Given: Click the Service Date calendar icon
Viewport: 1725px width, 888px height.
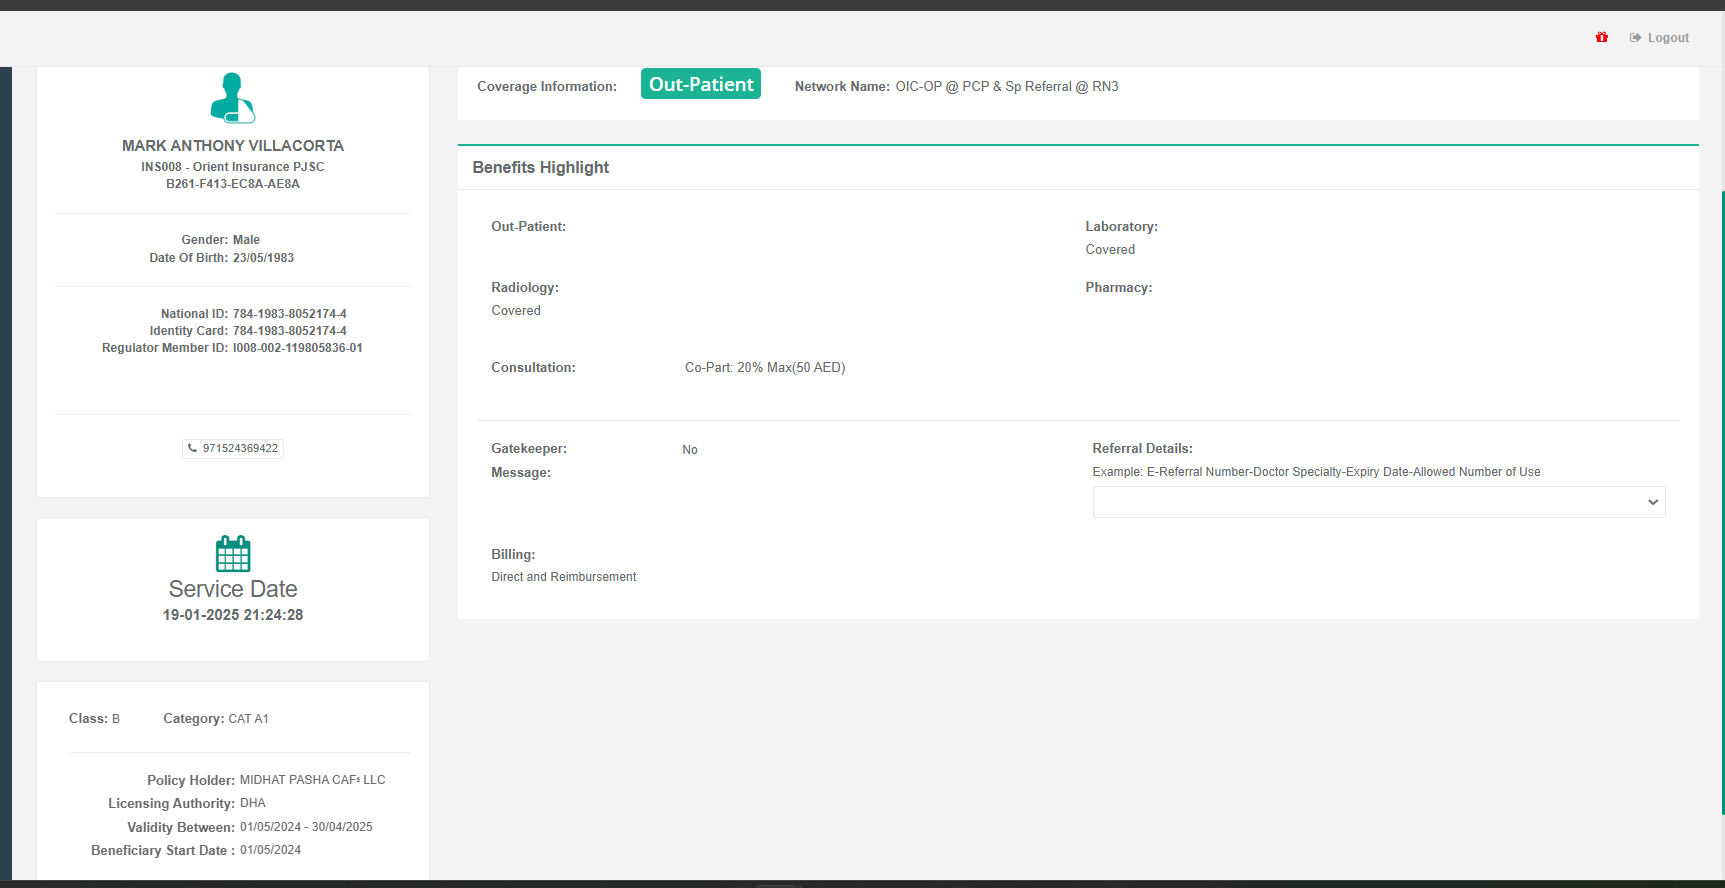Looking at the screenshot, I should click(233, 553).
